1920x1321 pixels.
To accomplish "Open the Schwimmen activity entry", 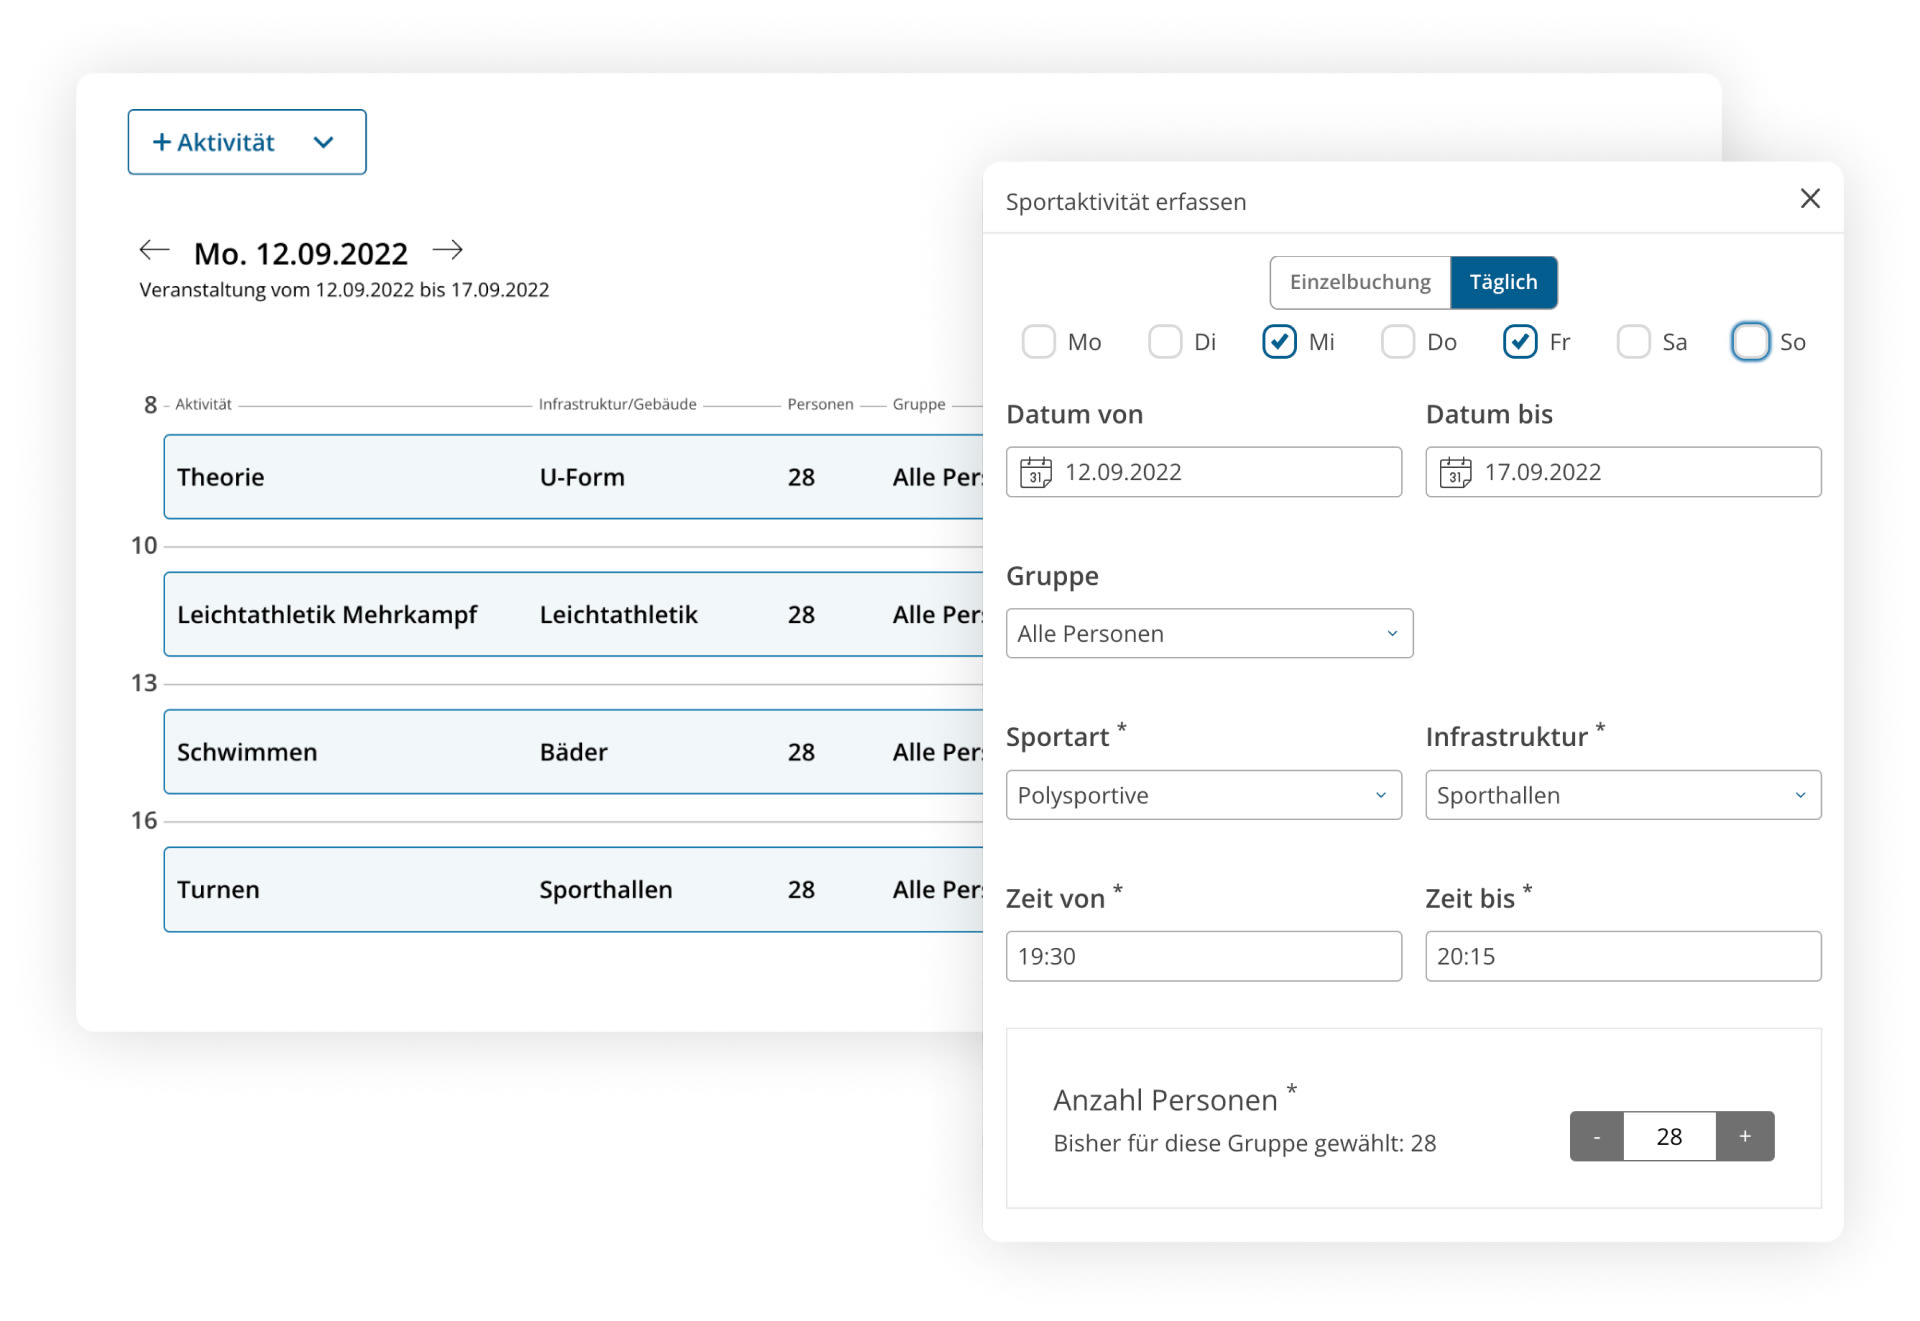I will tap(573, 752).
